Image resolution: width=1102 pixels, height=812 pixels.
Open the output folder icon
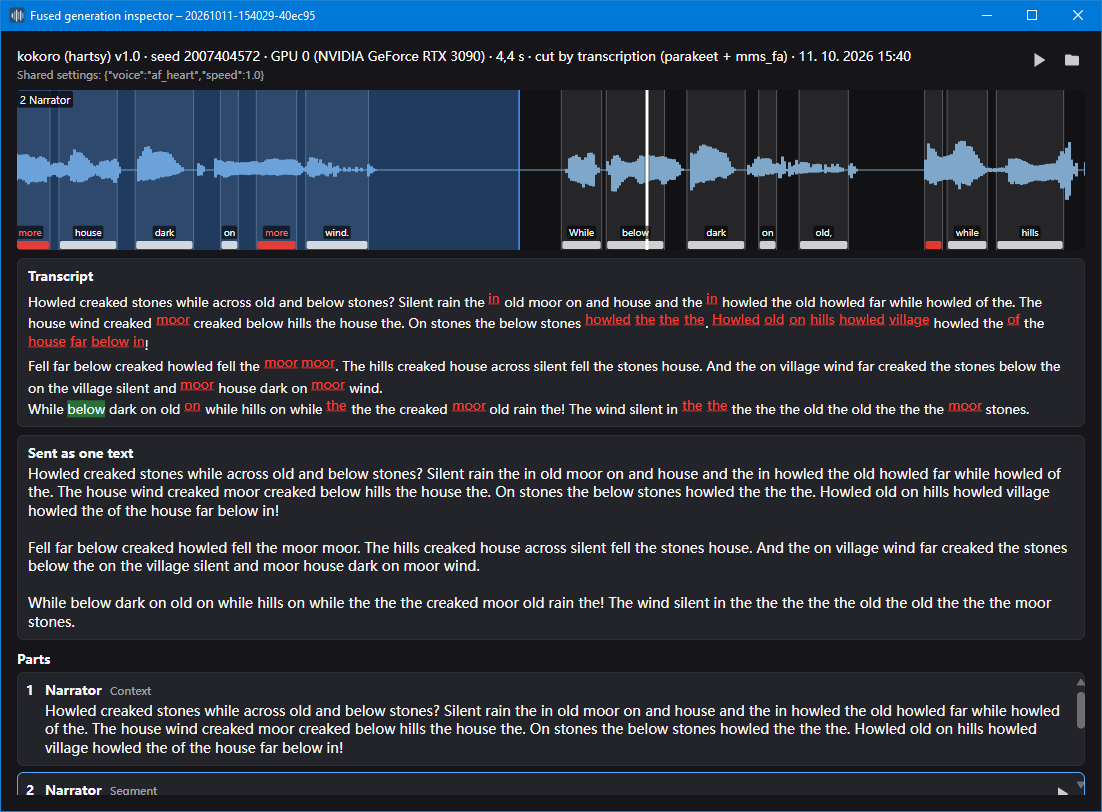tap(1072, 60)
